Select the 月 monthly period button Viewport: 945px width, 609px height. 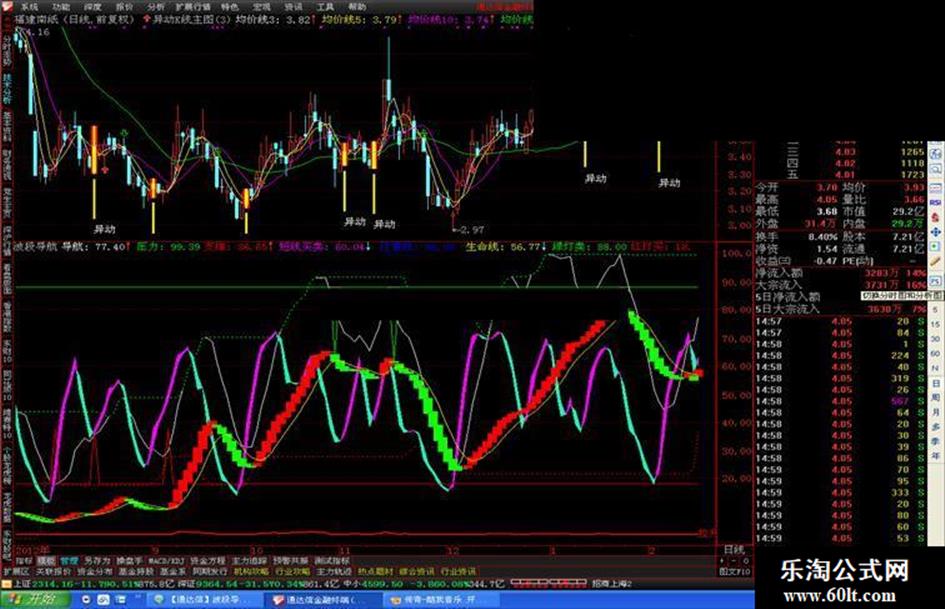pos(935,412)
